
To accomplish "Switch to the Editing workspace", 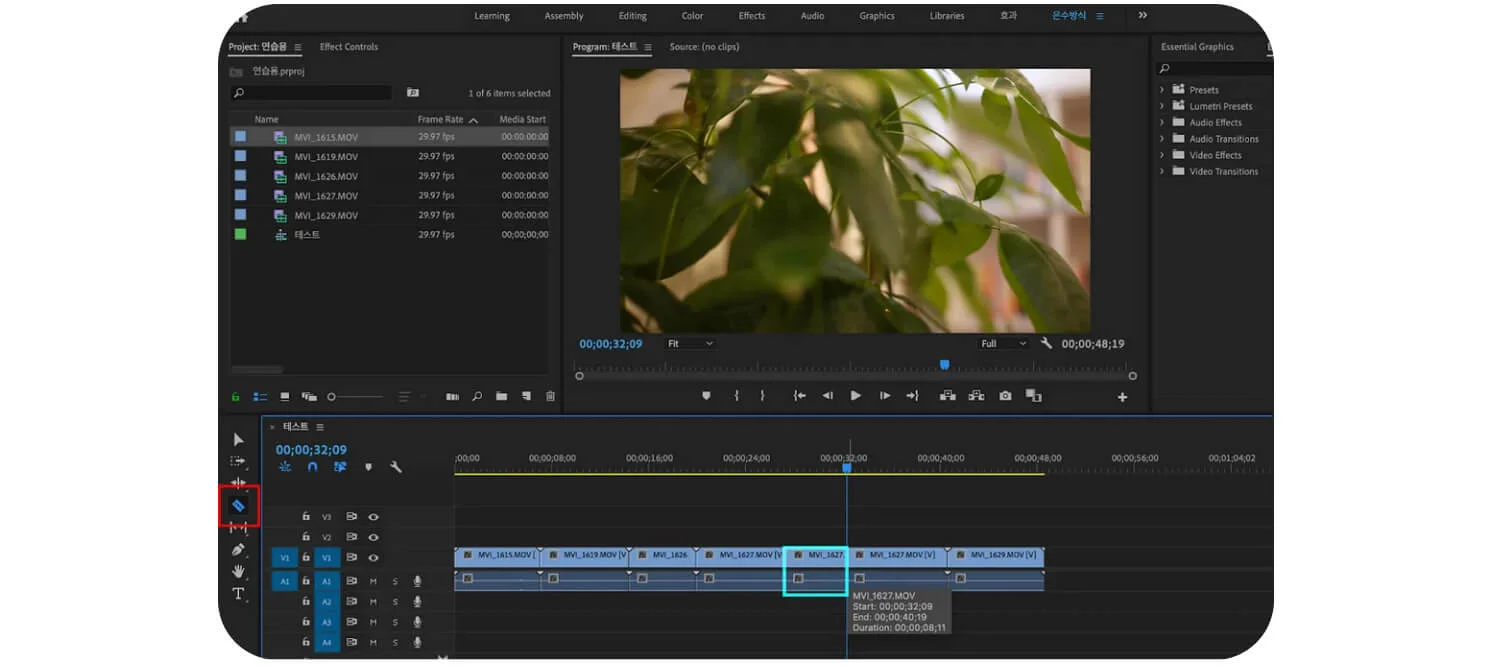I will pyautogui.click(x=633, y=16).
